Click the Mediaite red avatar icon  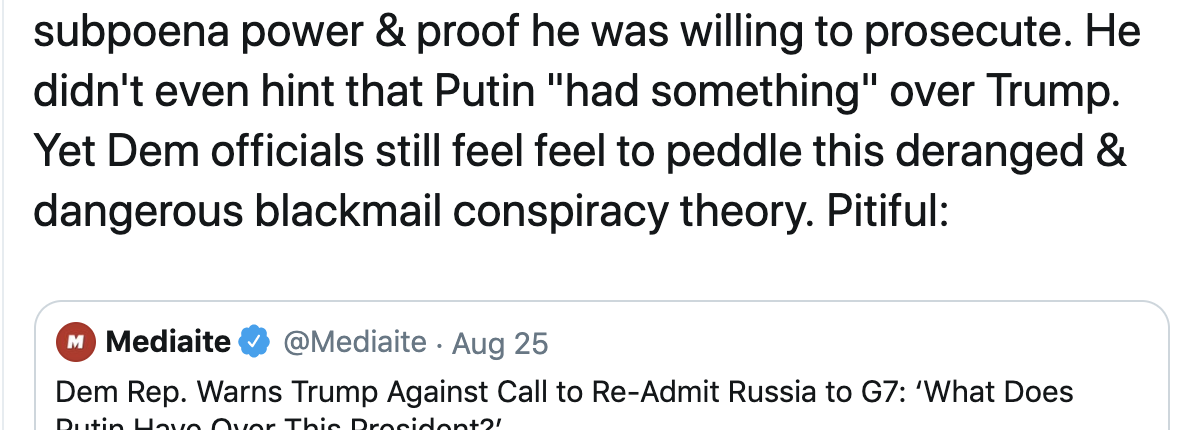(76, 342)
